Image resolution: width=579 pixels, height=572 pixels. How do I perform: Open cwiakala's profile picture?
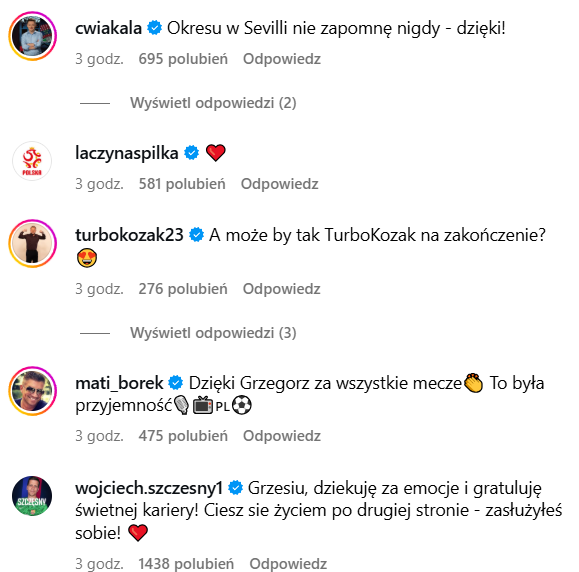click(x=32, y=36)
